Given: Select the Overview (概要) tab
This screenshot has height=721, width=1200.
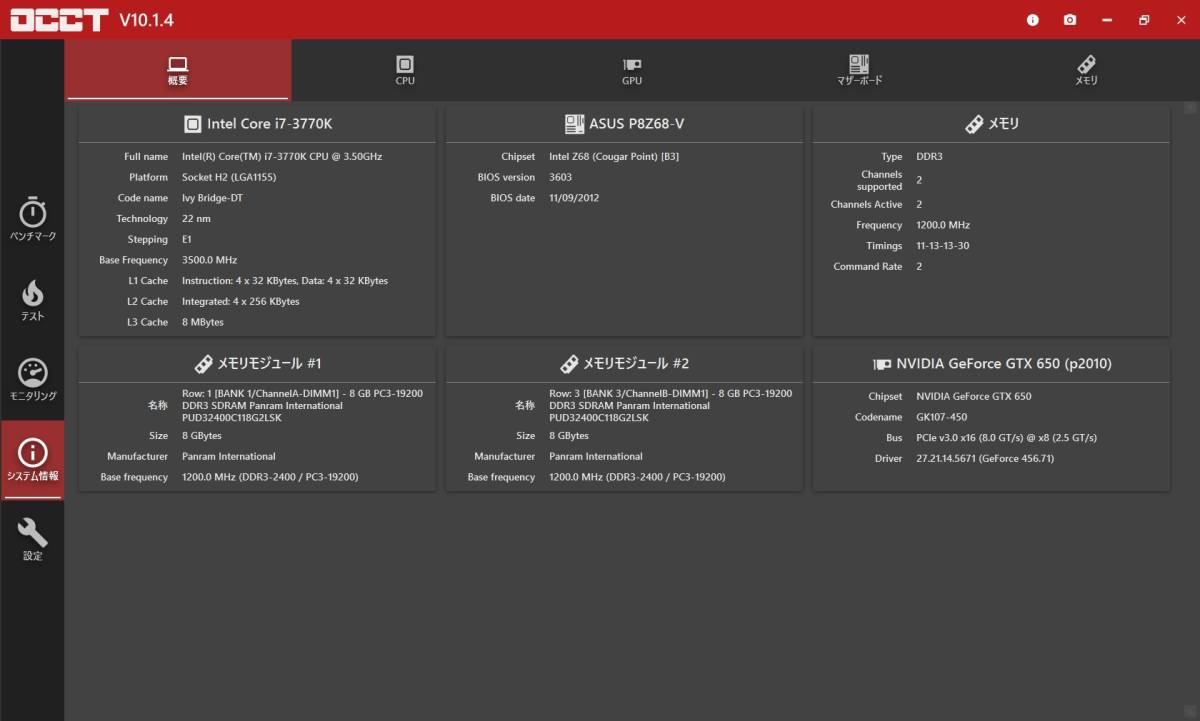Looking at the screenshot, I should click(x=178, y=70).
